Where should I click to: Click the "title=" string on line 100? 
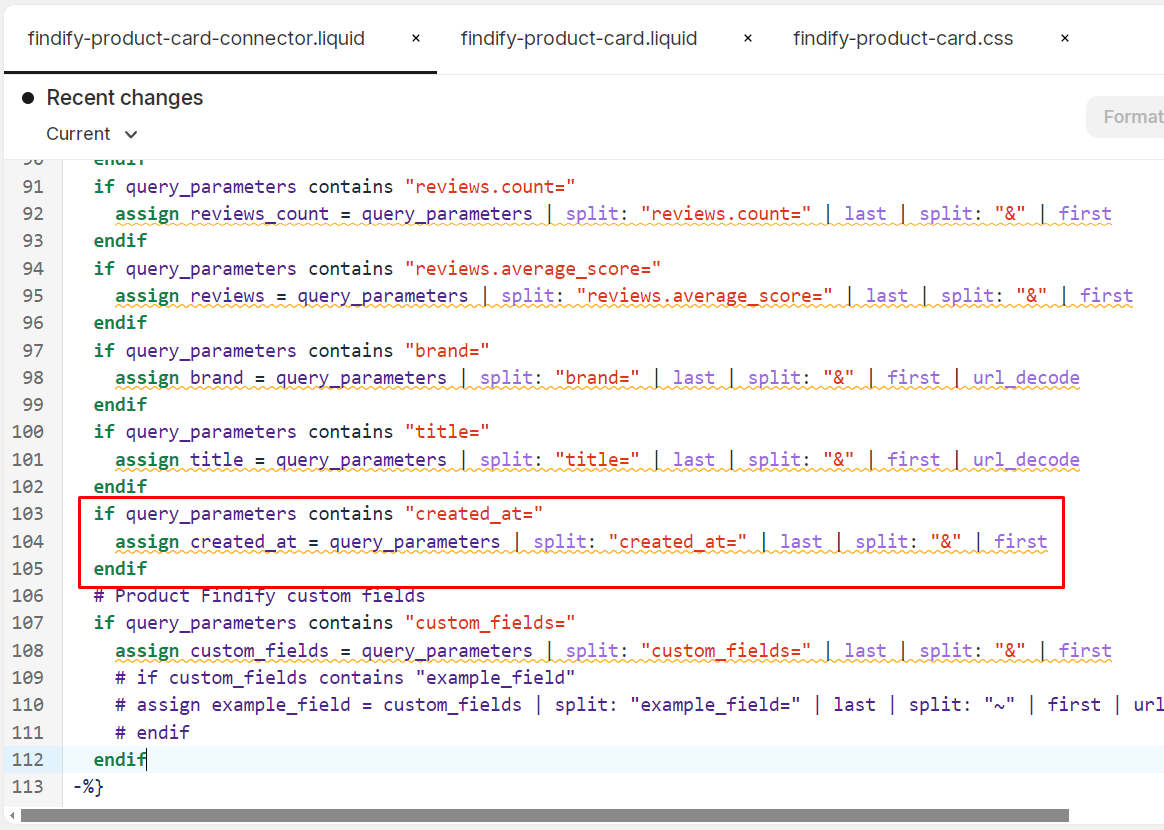point(447,432)
